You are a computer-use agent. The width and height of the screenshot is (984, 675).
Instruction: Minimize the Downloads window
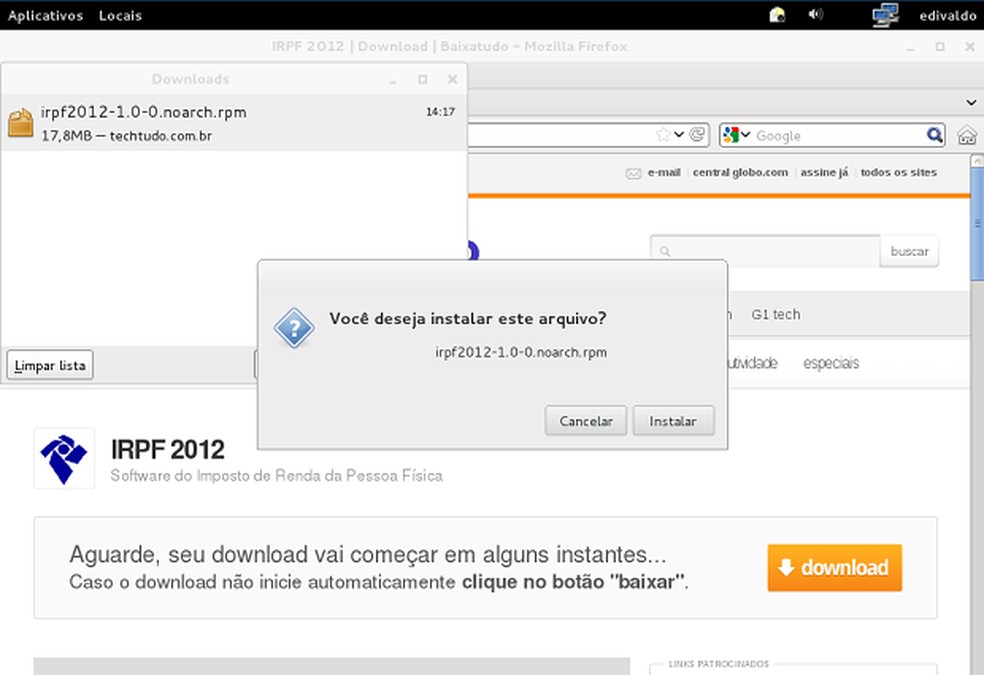point(393,80)
